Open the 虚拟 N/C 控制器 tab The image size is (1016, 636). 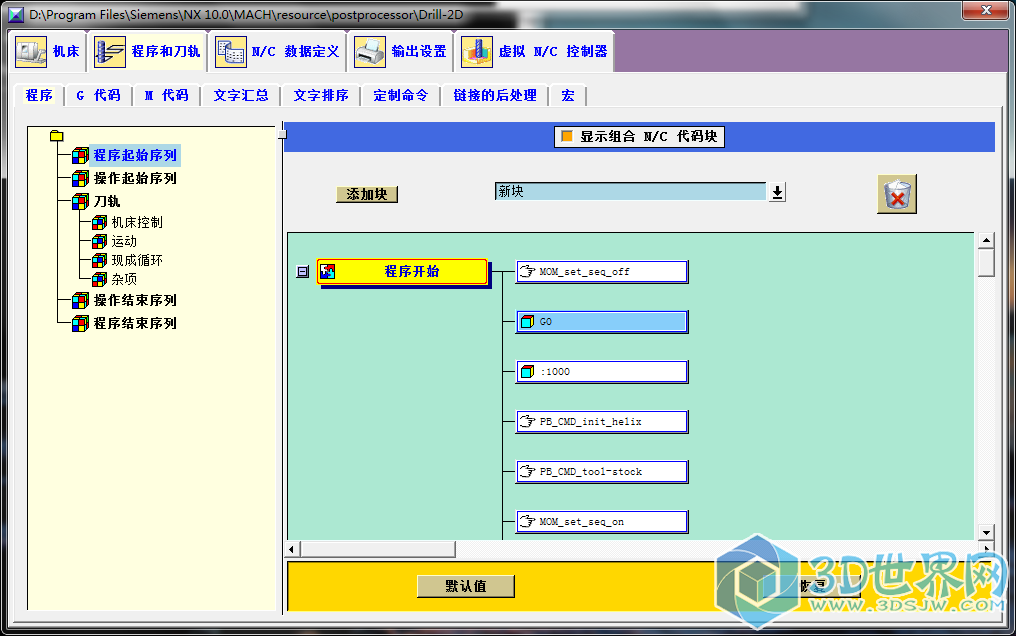[535, 51]
